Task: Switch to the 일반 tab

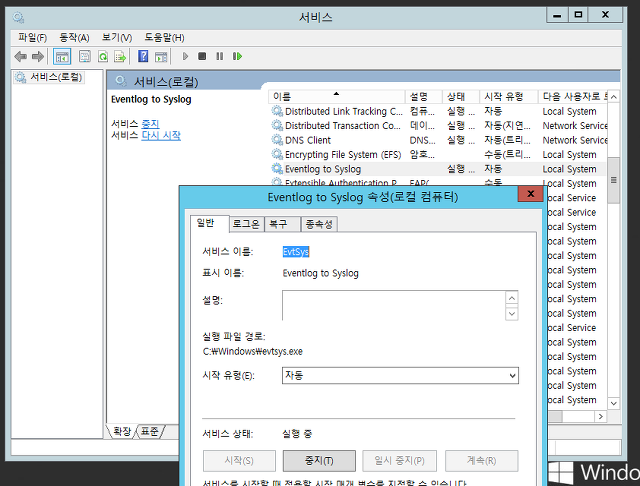Action: click(x=210, y=223)
